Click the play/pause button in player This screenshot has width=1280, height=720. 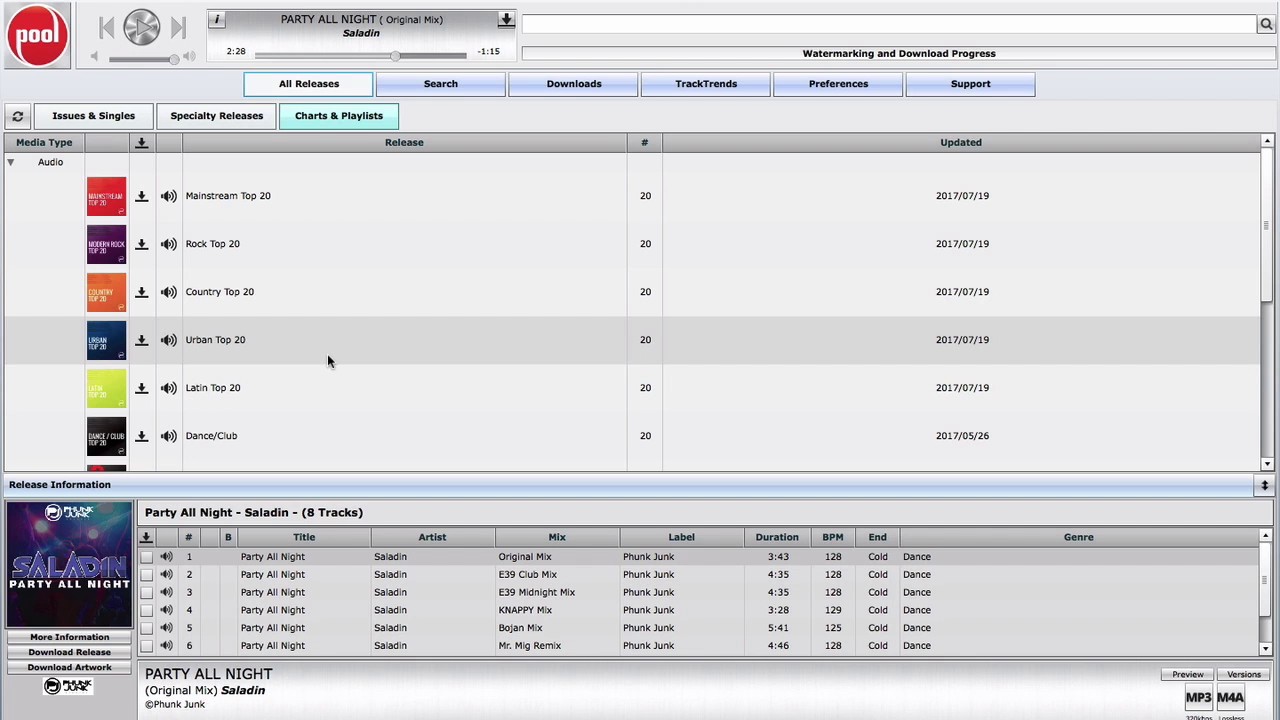click(x=142, y=28)
